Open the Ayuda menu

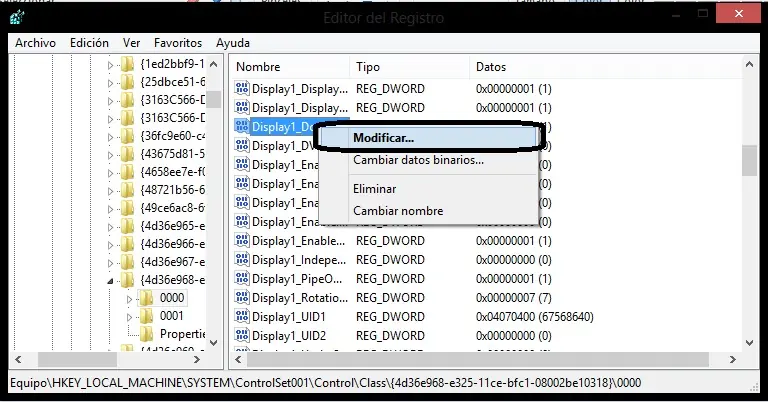coord(233,43)
